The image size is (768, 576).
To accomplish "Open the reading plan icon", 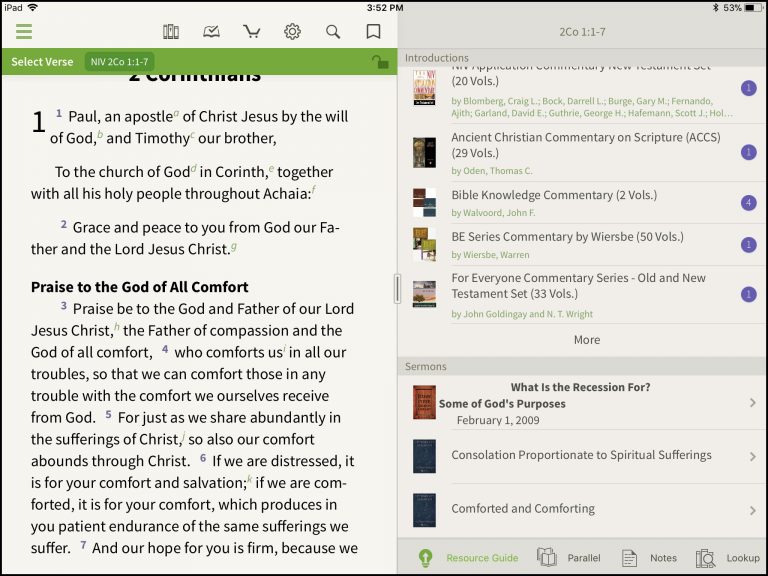I will pos(211,32).
